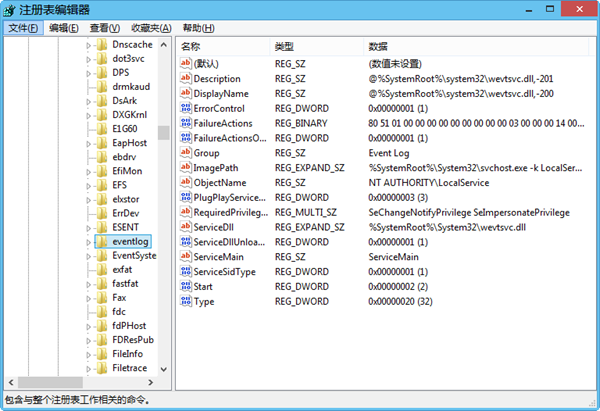
Task: Click the 'Event Log' data cell
Action: coord(389,153)
